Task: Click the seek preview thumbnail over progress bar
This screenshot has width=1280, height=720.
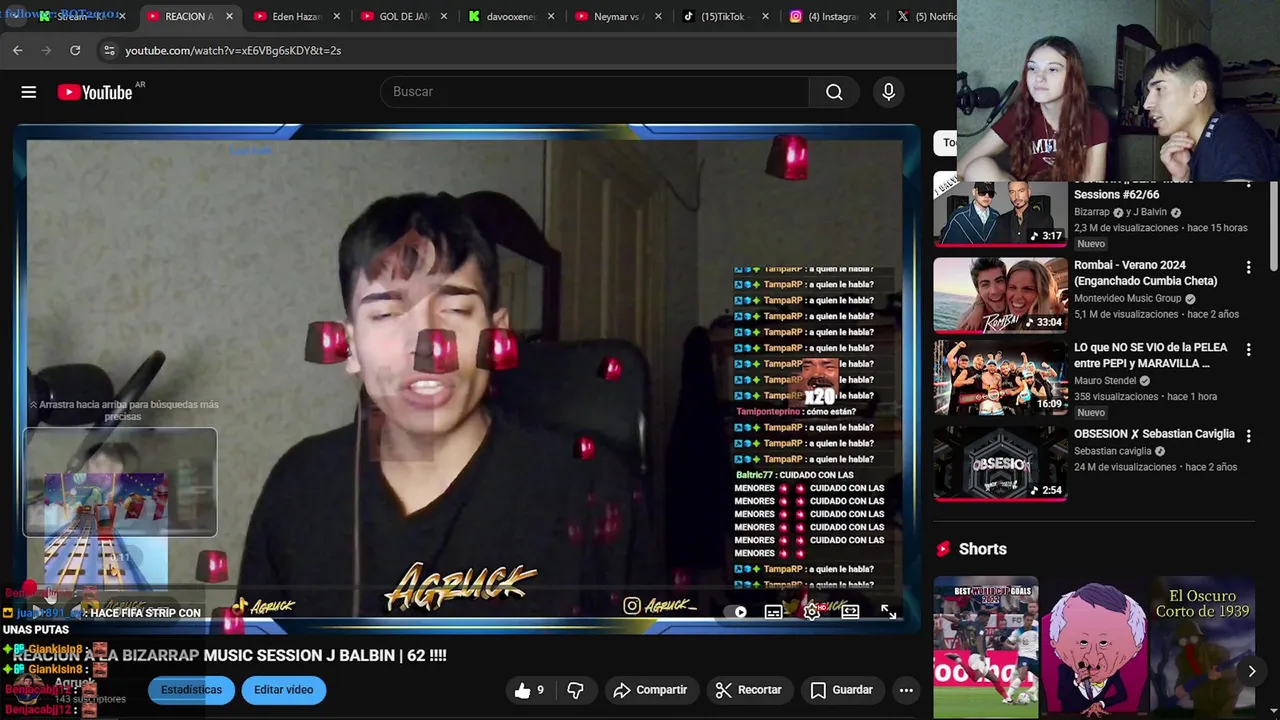Action: tap(120, 483)
